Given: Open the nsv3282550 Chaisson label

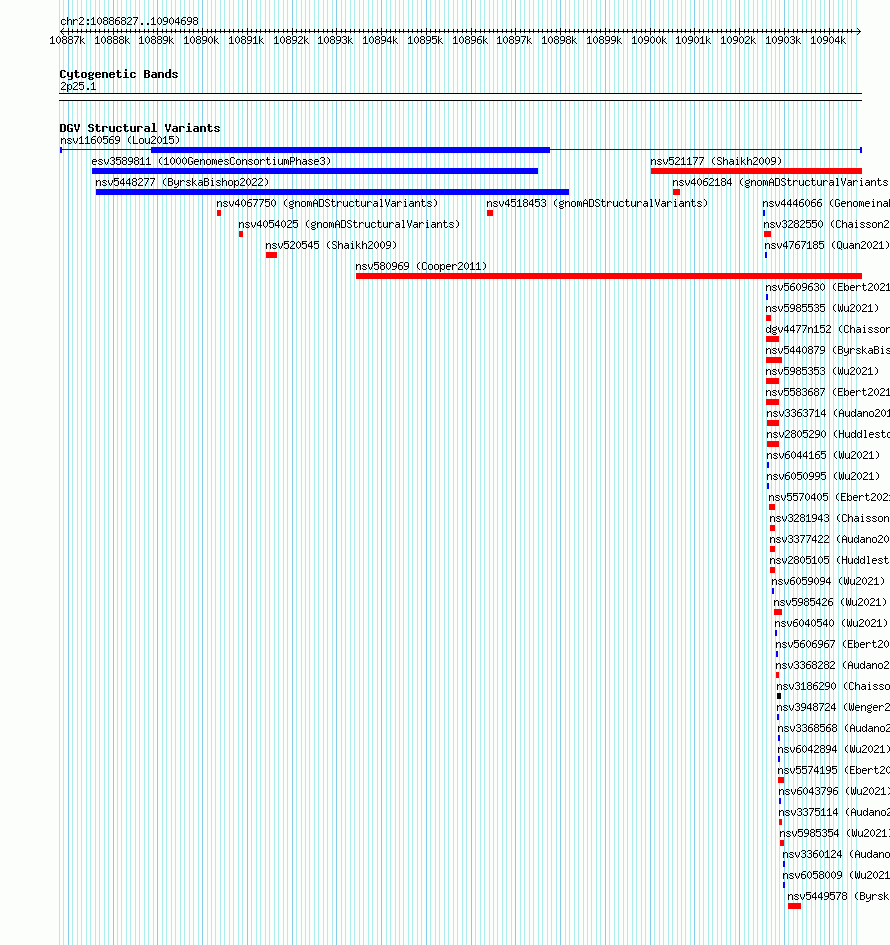Looking at the screenshot, I should pyautogui.click(x=826, y=225).
